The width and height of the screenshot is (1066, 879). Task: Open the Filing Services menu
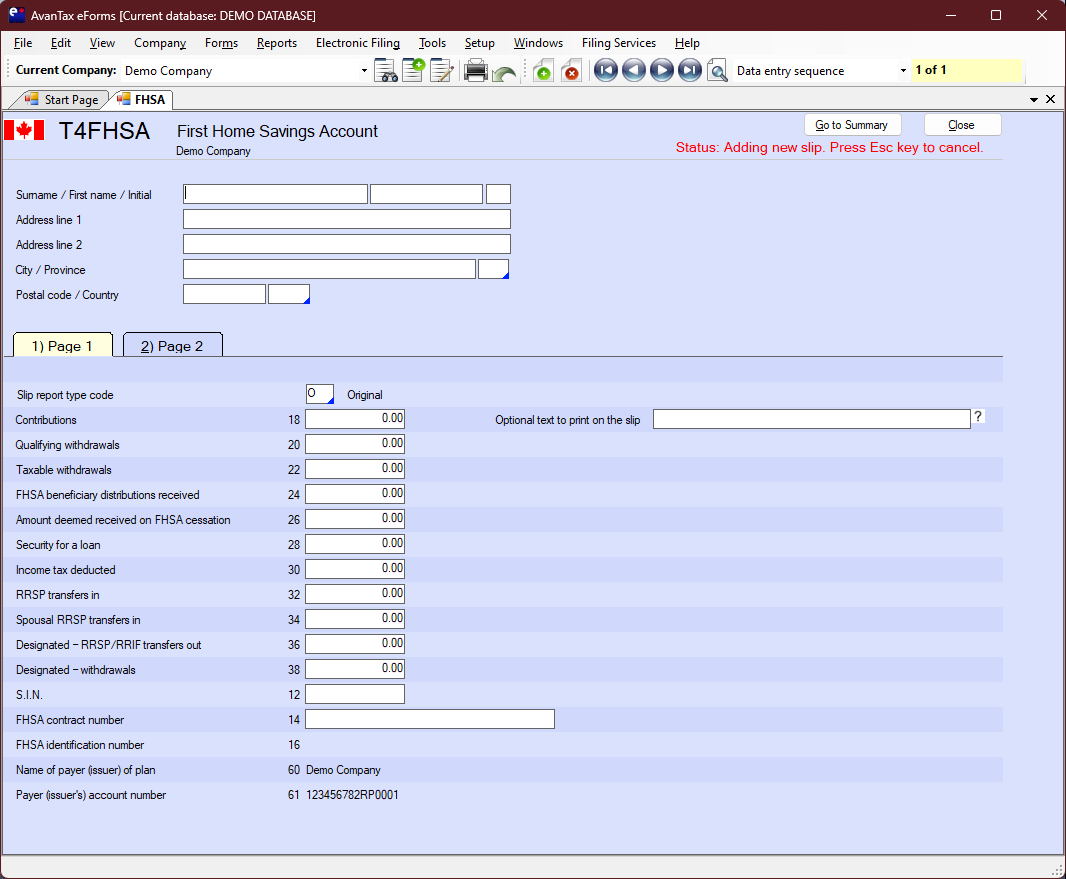tap(618, 43)
